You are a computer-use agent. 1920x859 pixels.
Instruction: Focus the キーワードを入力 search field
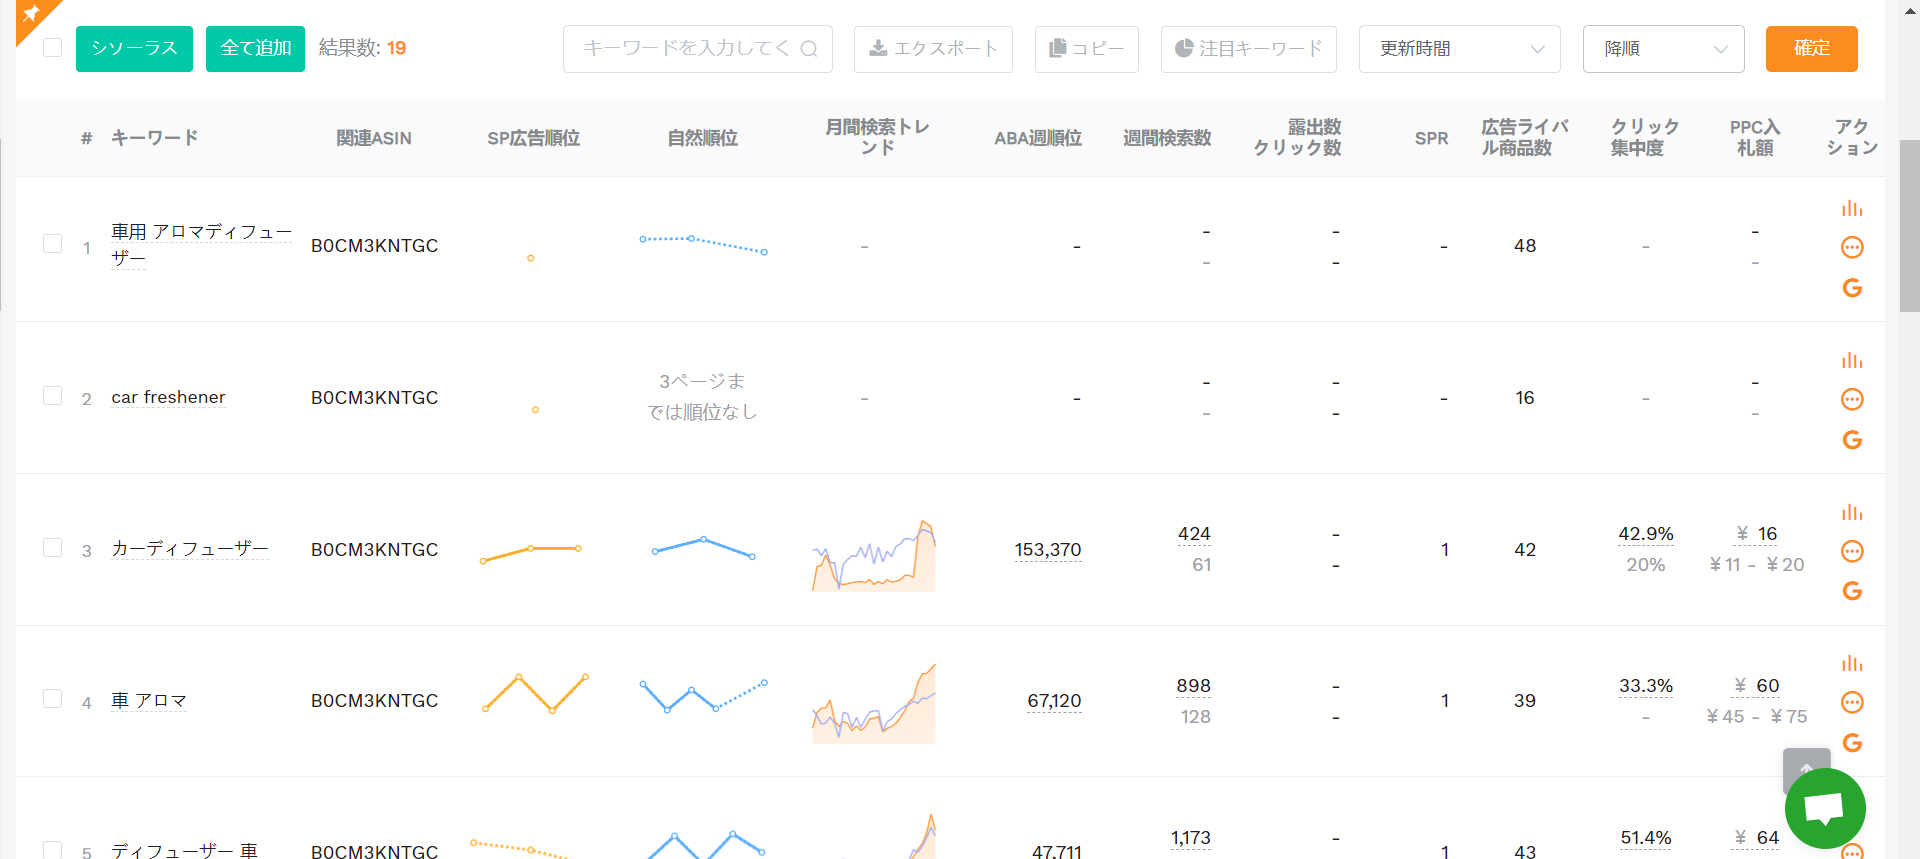tap(698, 49)
